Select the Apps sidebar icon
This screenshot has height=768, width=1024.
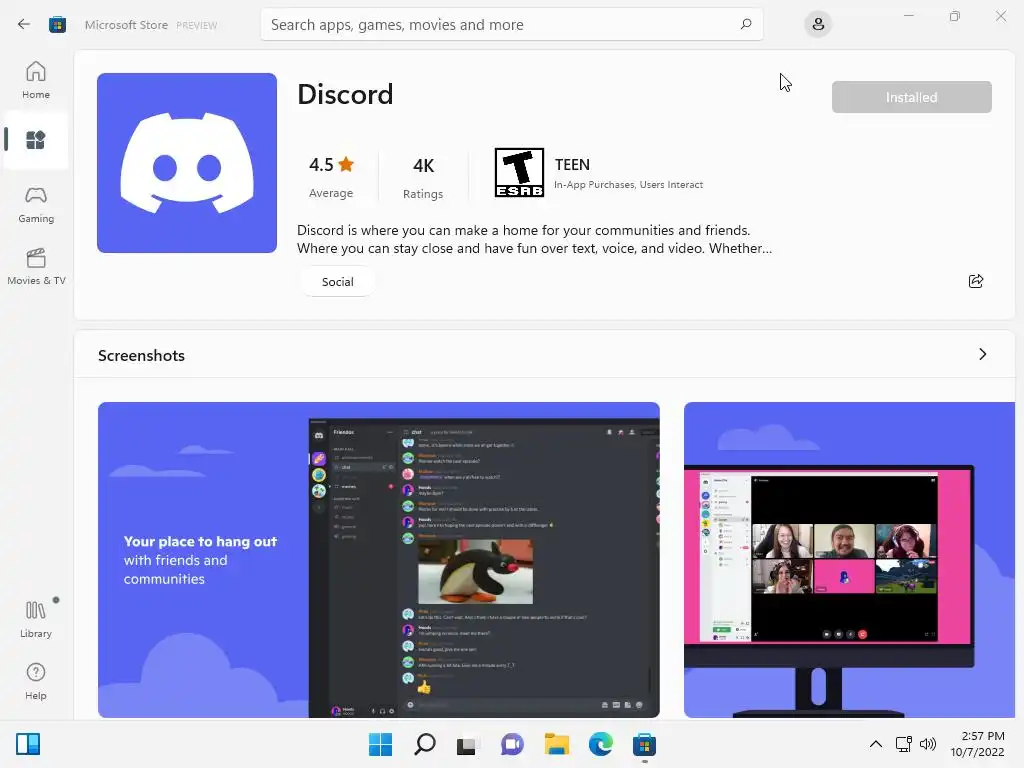point(36,140)
